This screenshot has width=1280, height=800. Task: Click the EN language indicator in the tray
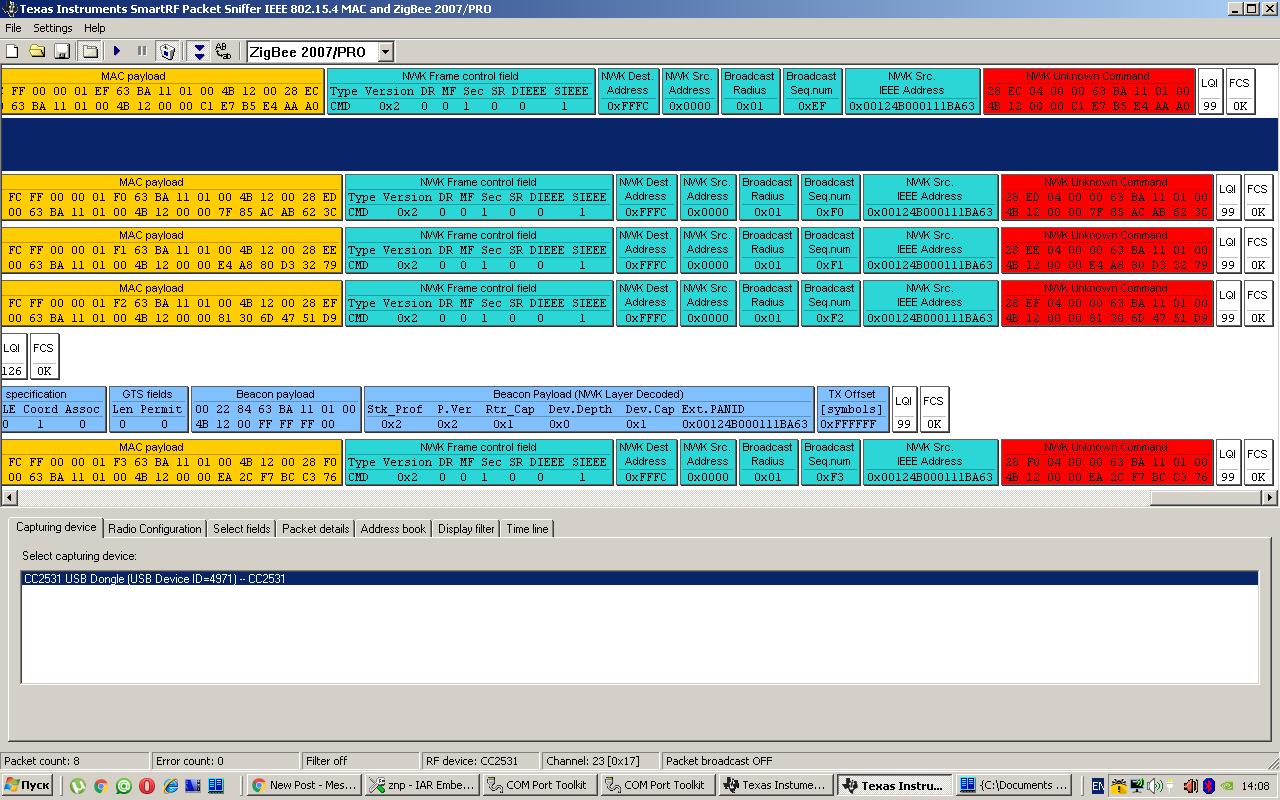[x=1097, y=786]
